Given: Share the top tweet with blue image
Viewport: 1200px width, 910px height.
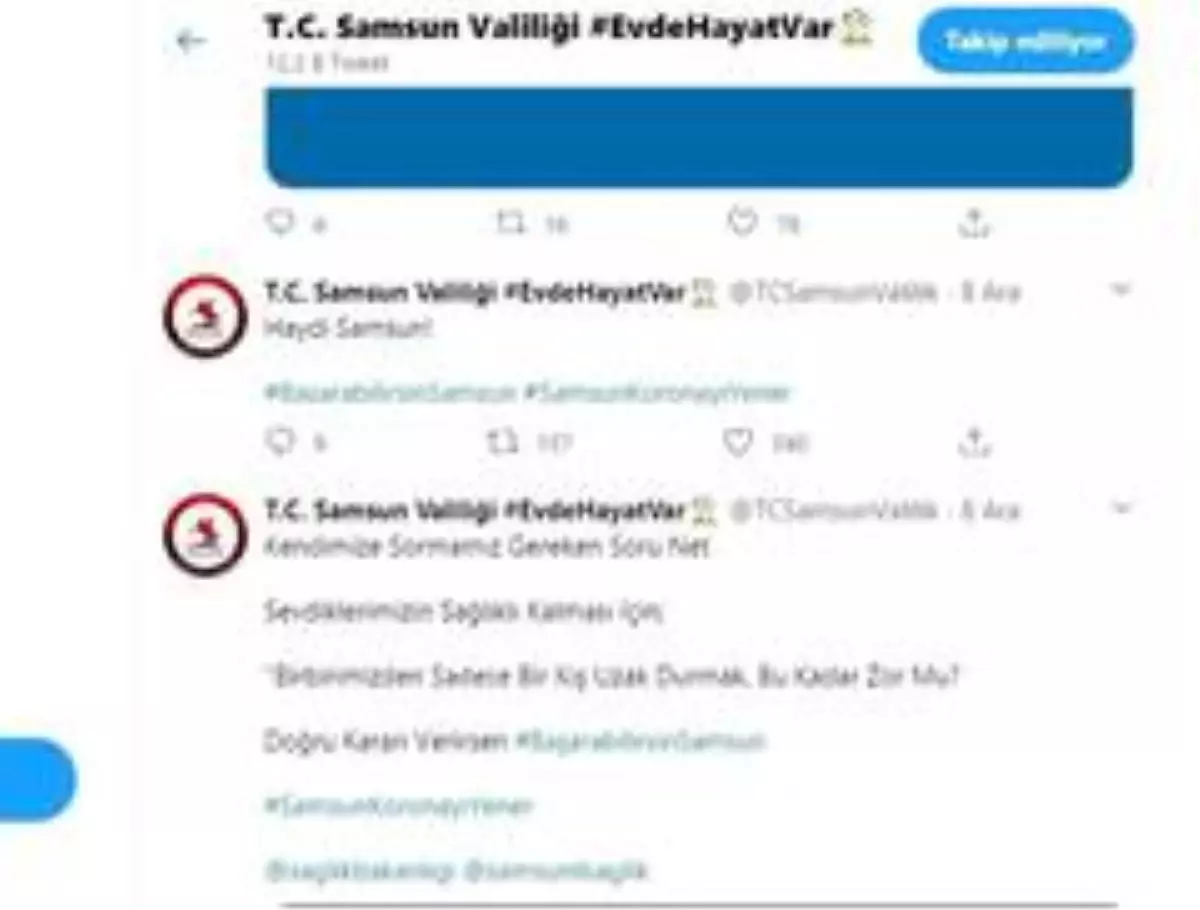Looking at the screenshot, I should 973,223.
